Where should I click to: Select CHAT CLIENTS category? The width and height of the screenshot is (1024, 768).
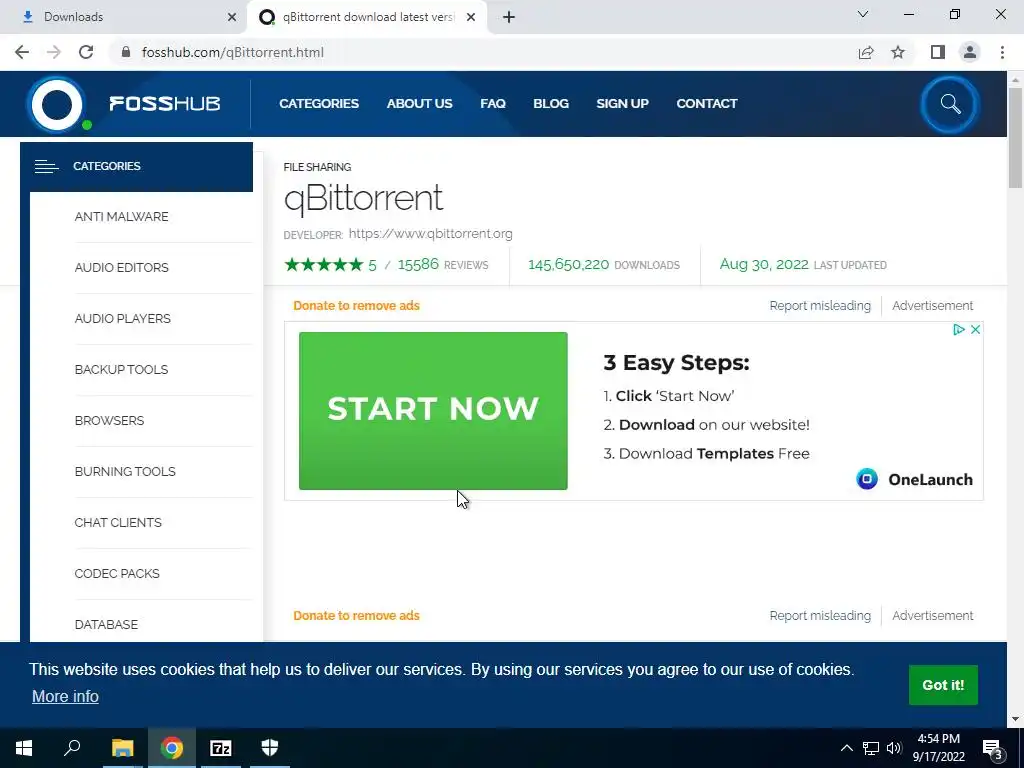tap(118, 522)
